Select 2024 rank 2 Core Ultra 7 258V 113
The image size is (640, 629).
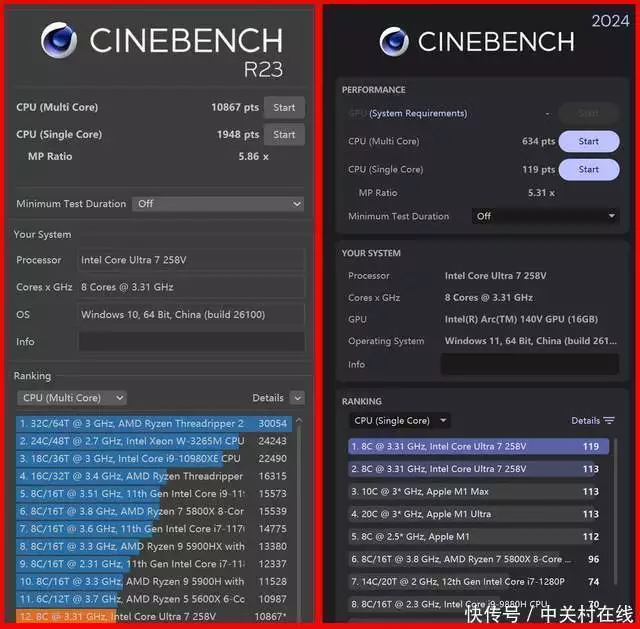point(478,469)
